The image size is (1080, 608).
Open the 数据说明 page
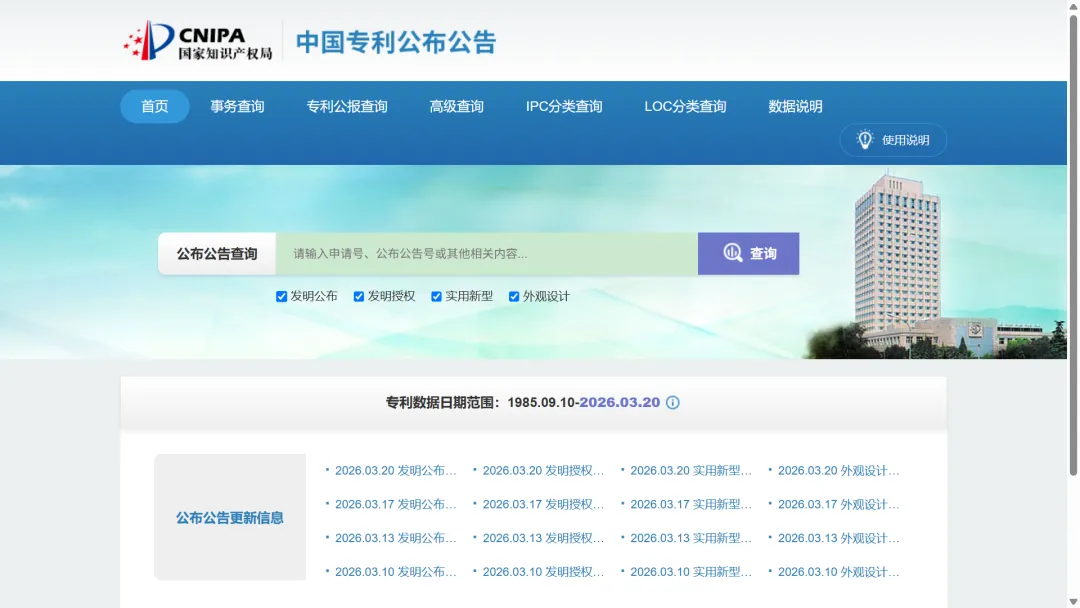point(795,106)
